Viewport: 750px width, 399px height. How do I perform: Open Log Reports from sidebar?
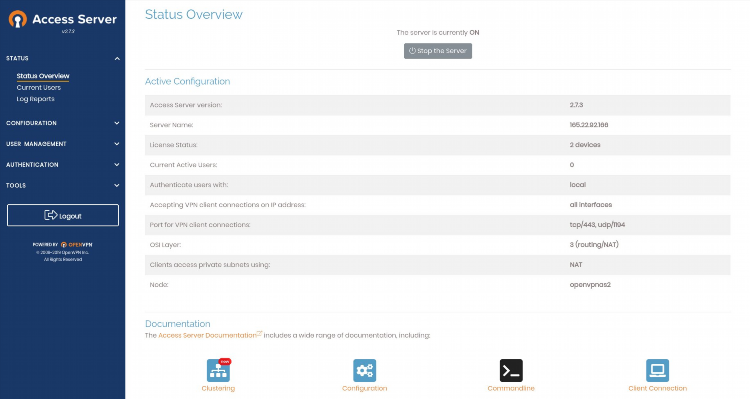tap(35, 99)
